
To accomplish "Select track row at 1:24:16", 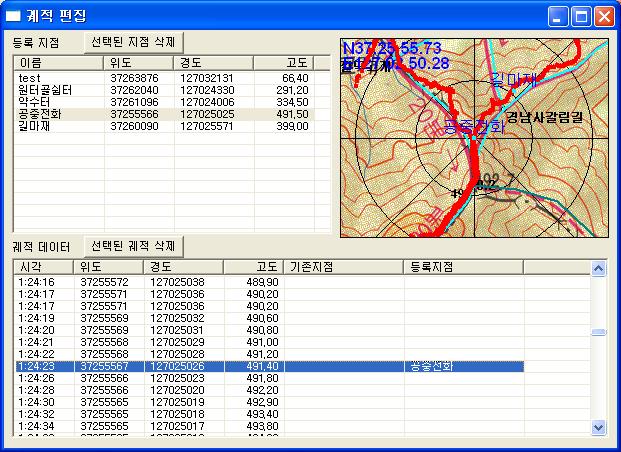I will click(270, 282).
